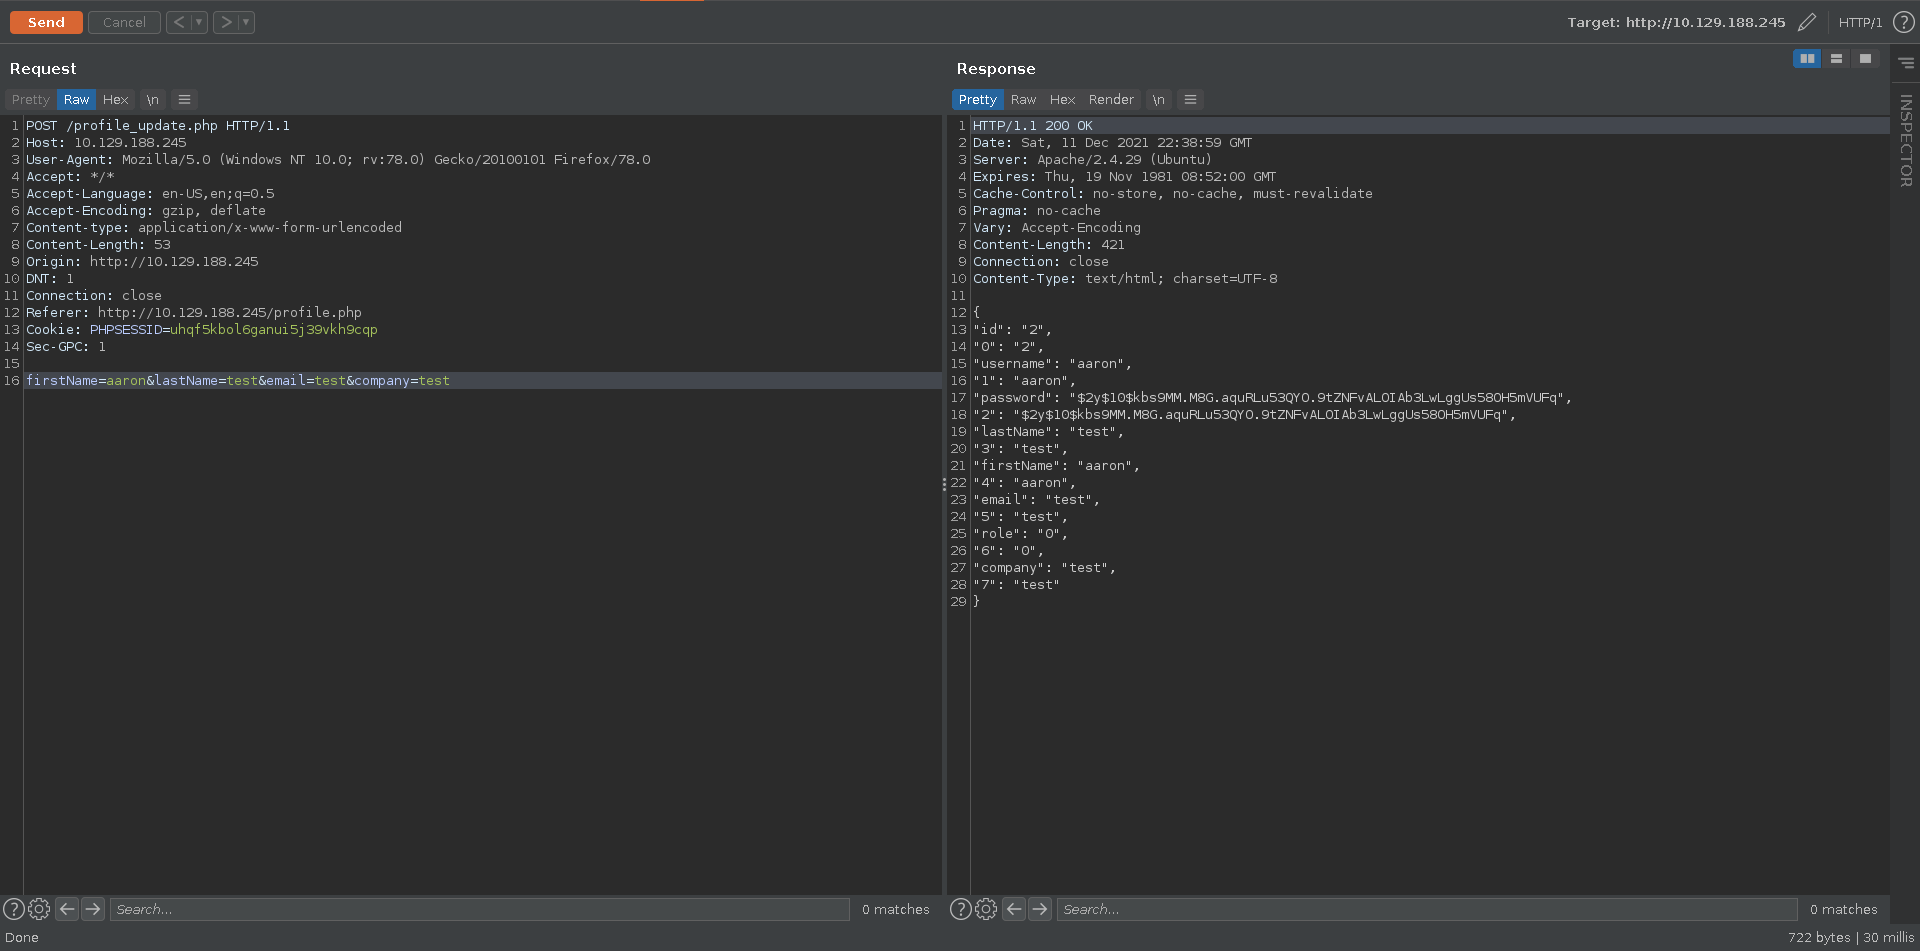Expand the history back dropdown arrow
Viewport: 1920px width, 951px height.
coord(199,22)
